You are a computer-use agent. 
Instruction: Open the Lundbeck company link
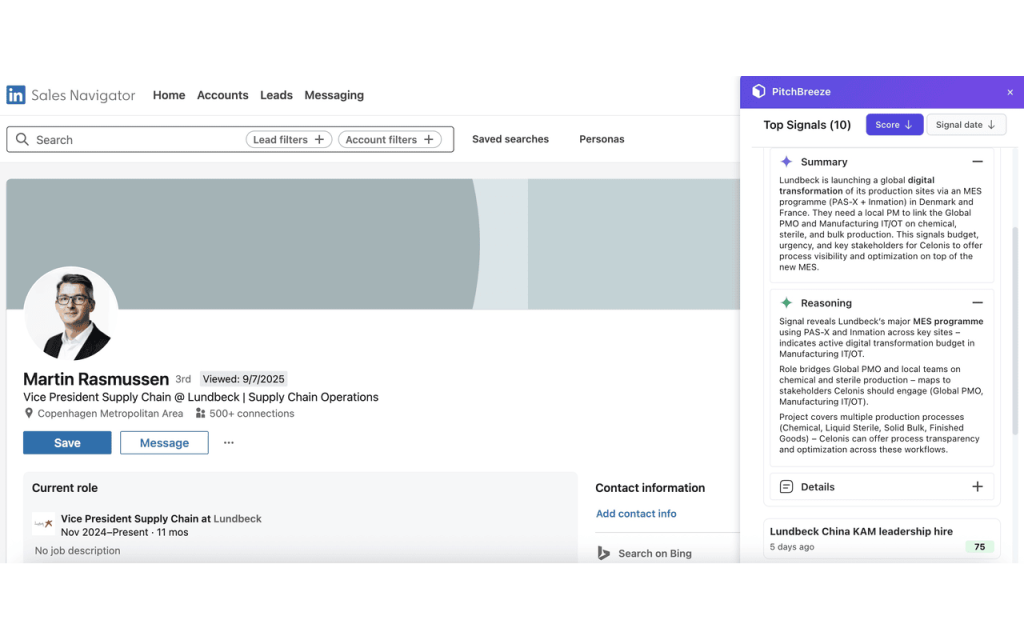(237, 519)
